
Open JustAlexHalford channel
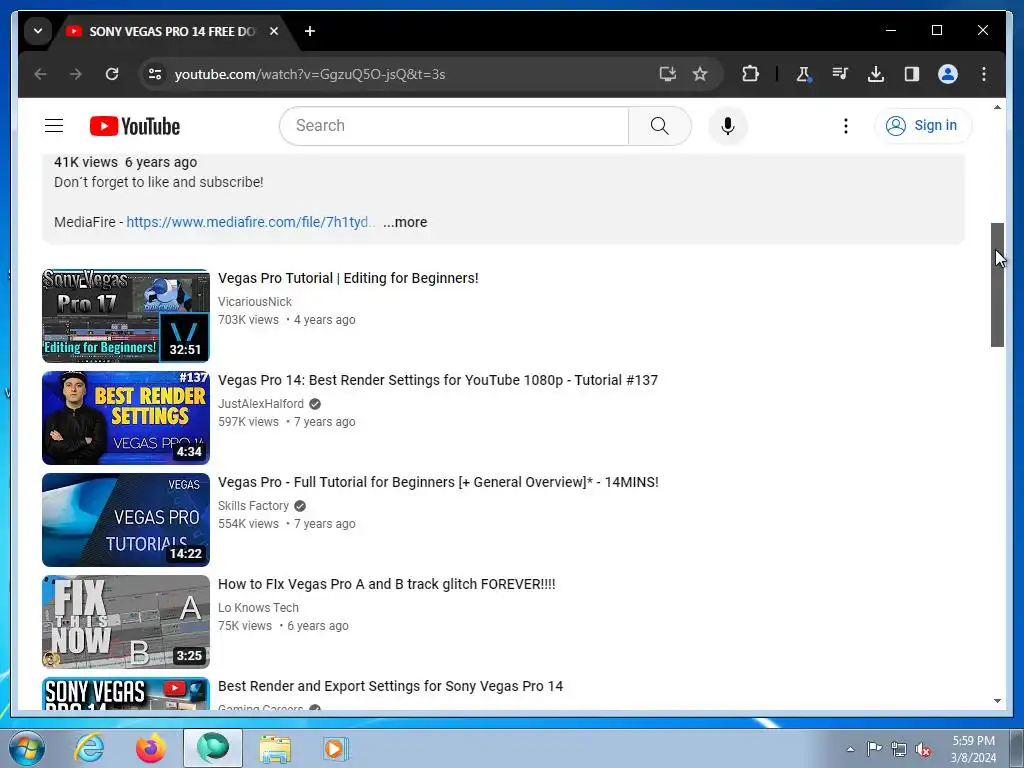pyautogui.click(x=261, y=404)
